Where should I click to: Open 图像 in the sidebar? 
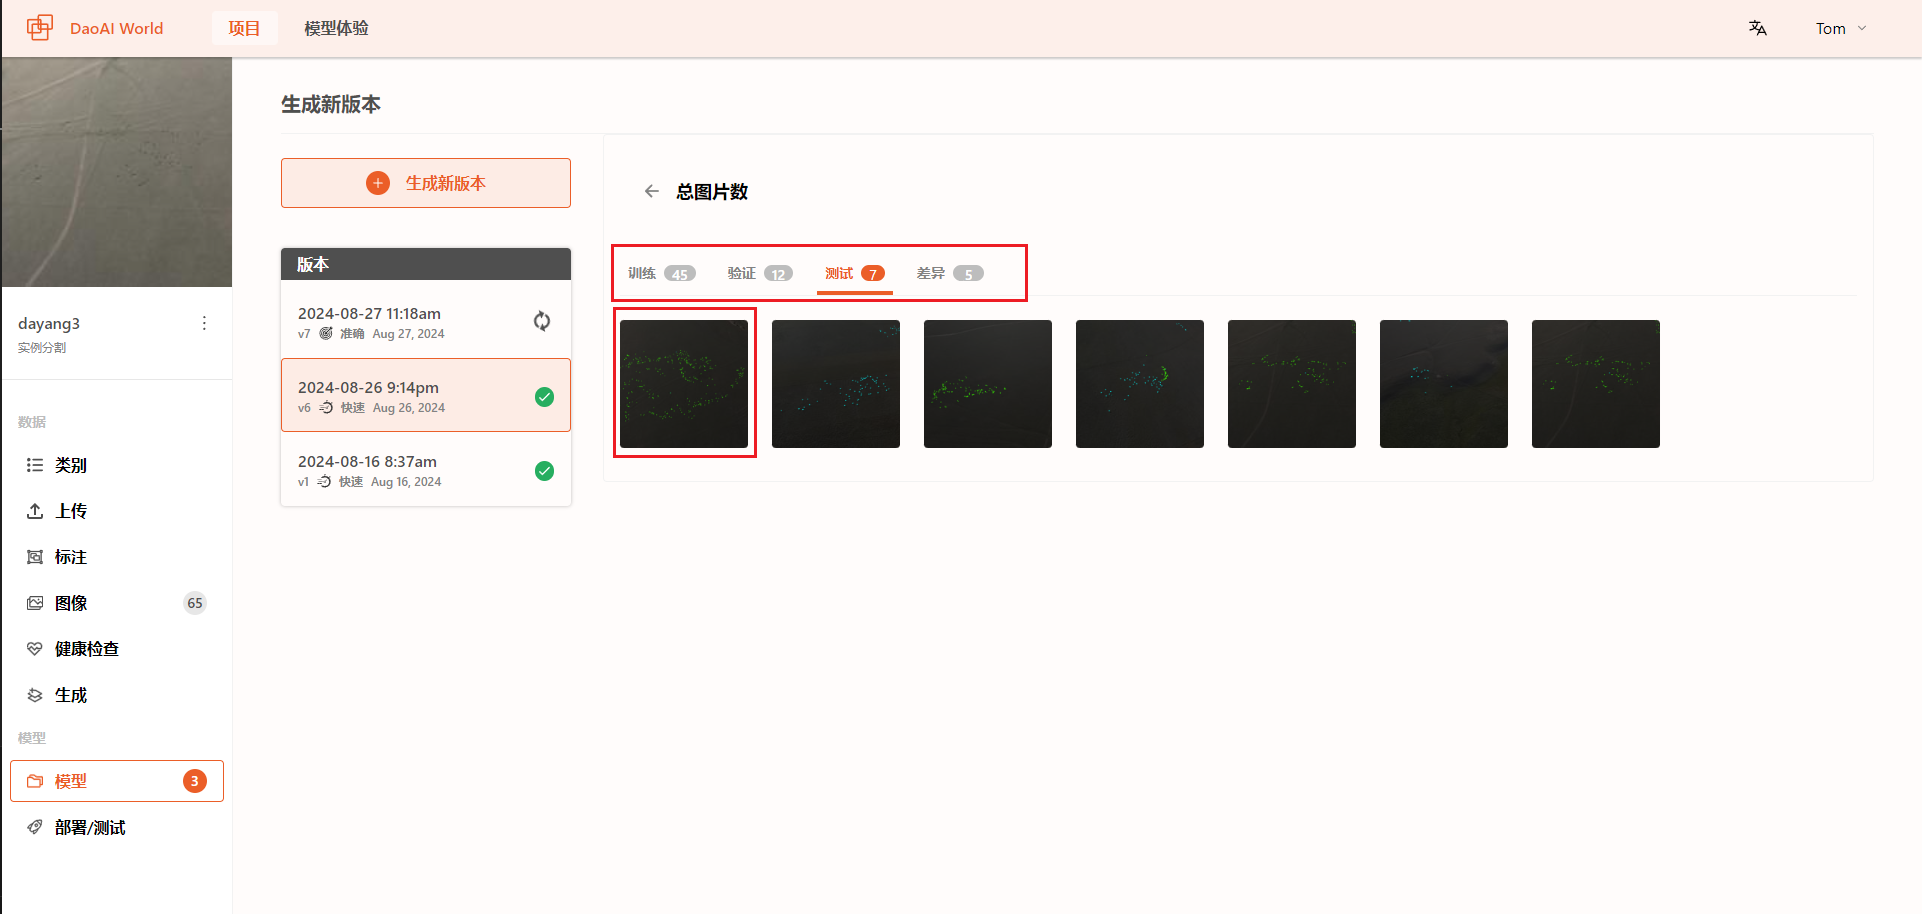(x=117, y=603)
